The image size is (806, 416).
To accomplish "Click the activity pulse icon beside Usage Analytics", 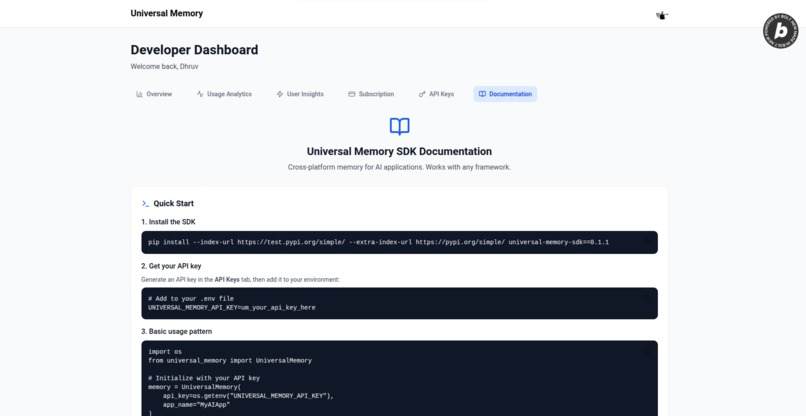I will [x=200, y=94].
